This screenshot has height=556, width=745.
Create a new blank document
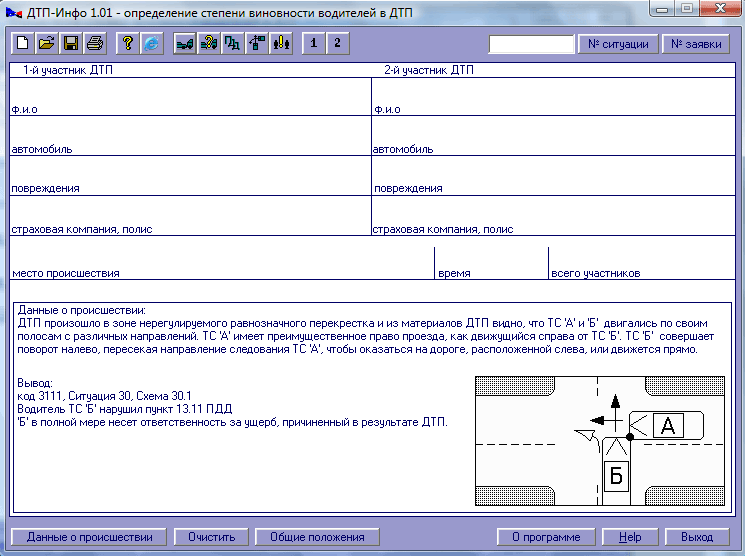tap(22, 43)
